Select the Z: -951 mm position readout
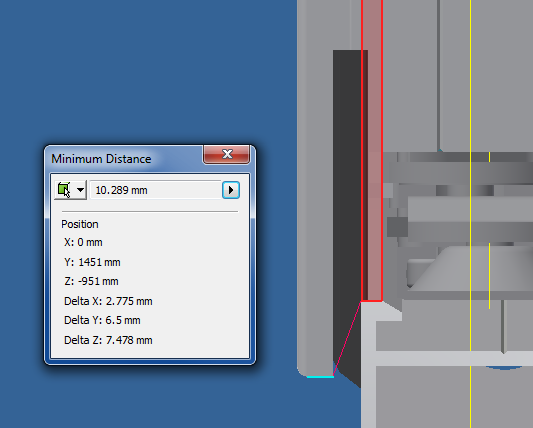The height and width of the screenshot is (428, 533). (91, 281)
